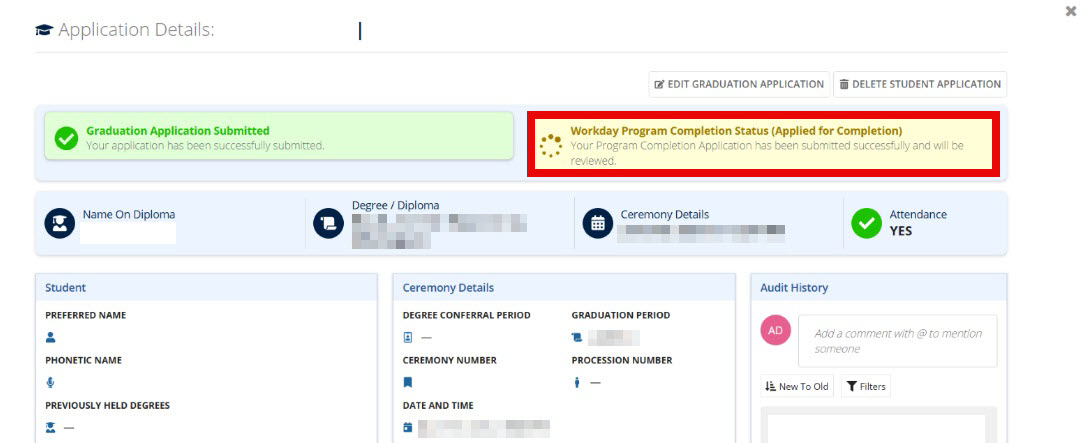Open the Filters dropdown in Audit History
Viewport: 1083px width, 443px height.
click(865, 386)
